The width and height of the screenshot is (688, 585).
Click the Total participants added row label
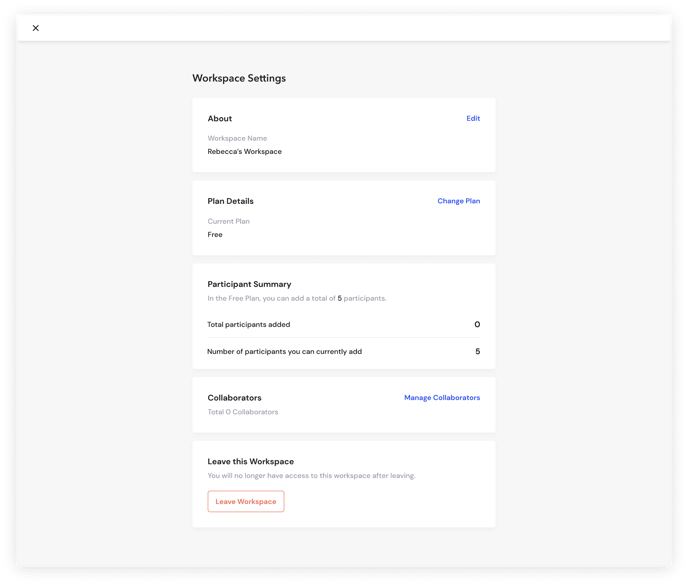[x=249, y=324]
